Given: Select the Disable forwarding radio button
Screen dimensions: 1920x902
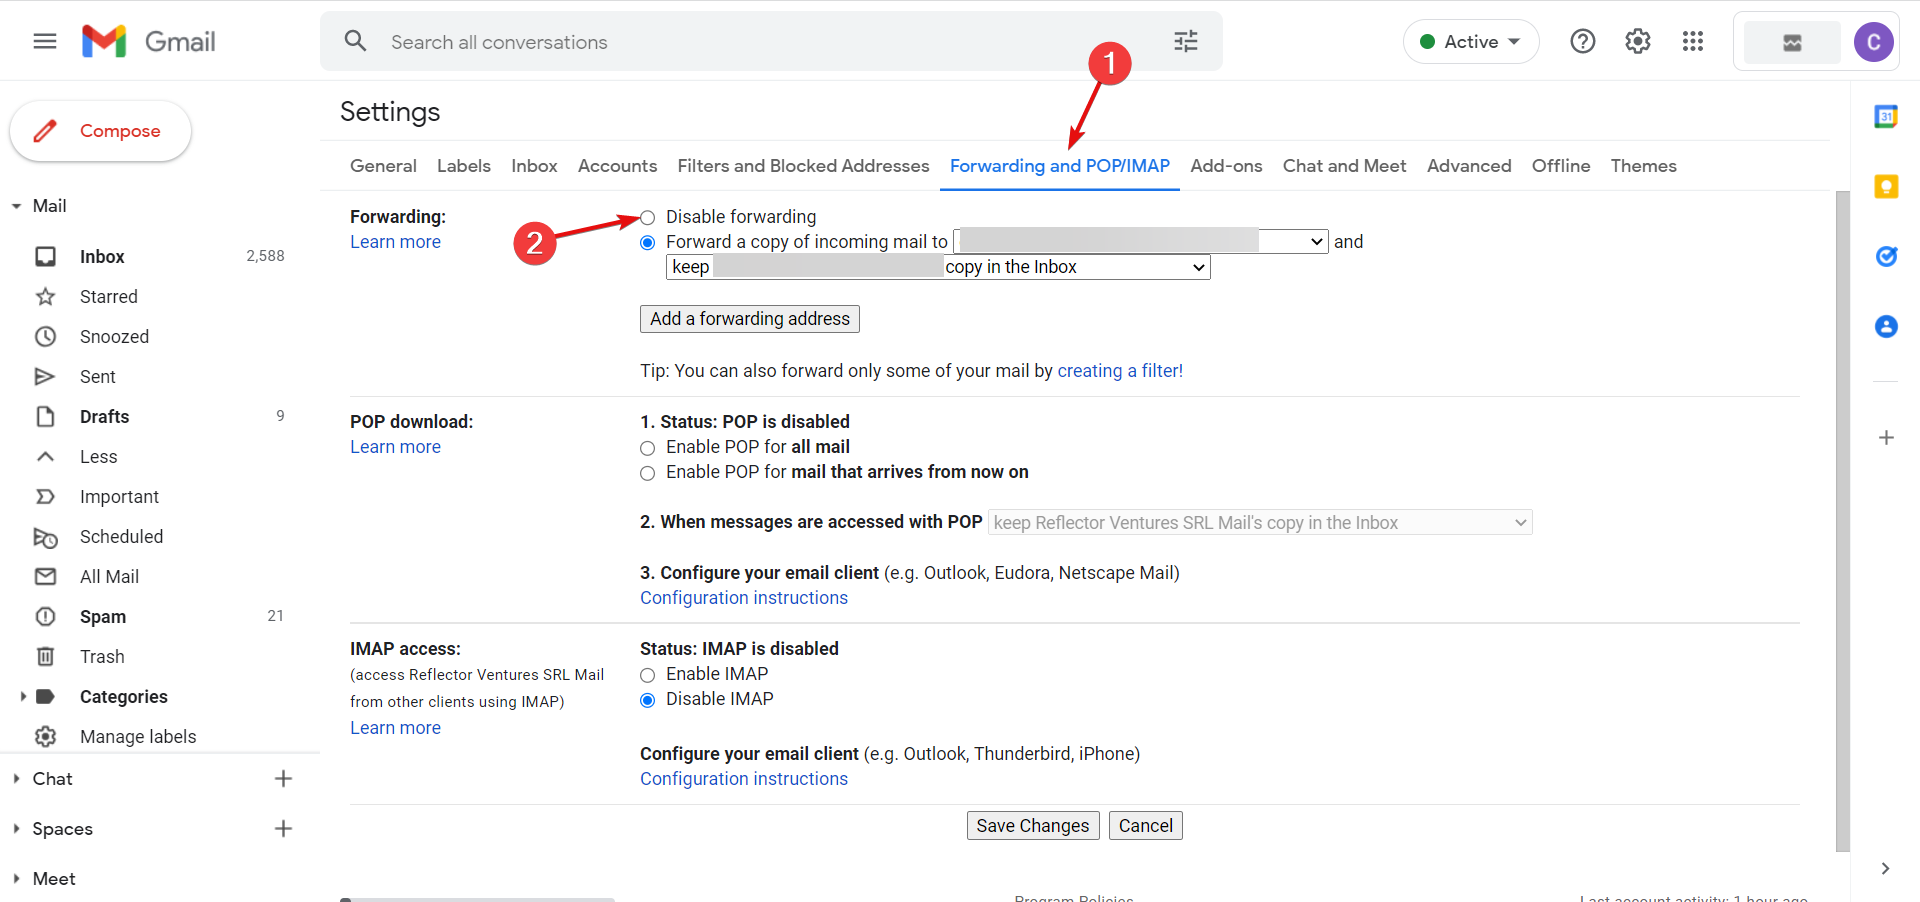Looking at the screenshot, I should (x=648, y=218).
